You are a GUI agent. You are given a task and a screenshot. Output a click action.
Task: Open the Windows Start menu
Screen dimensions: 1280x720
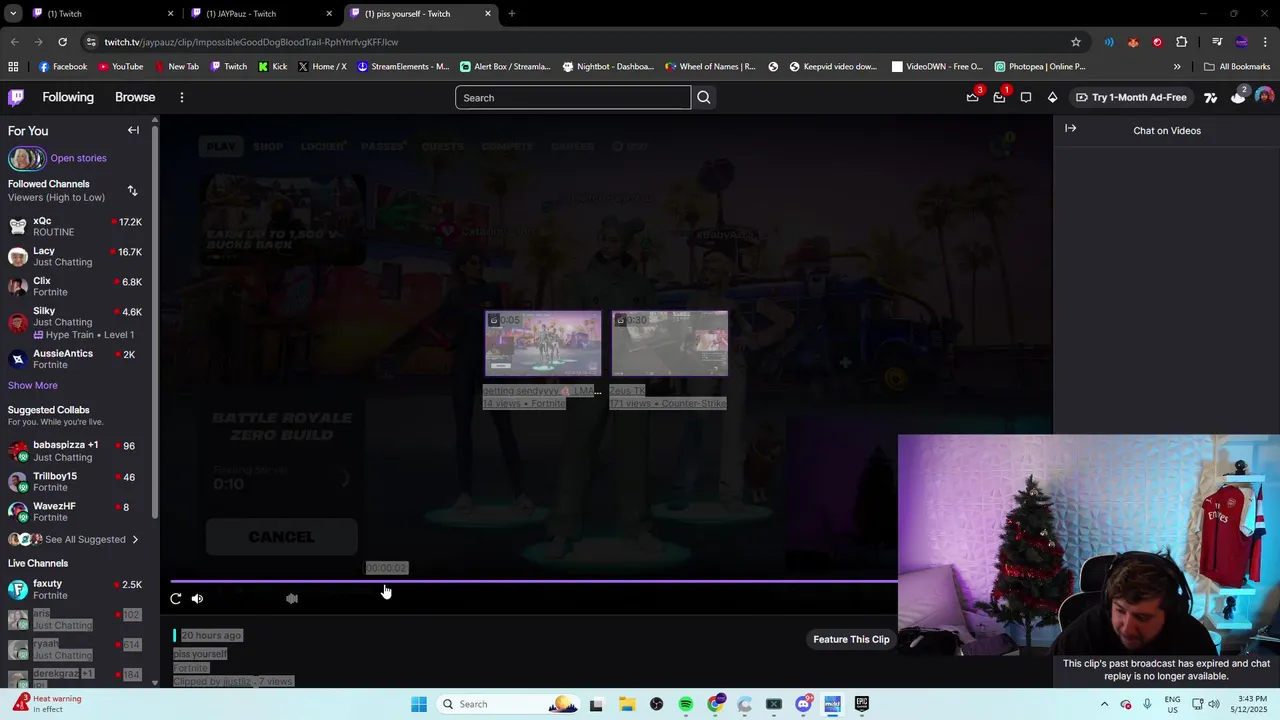pyautogui.click(x=419, y=704)
